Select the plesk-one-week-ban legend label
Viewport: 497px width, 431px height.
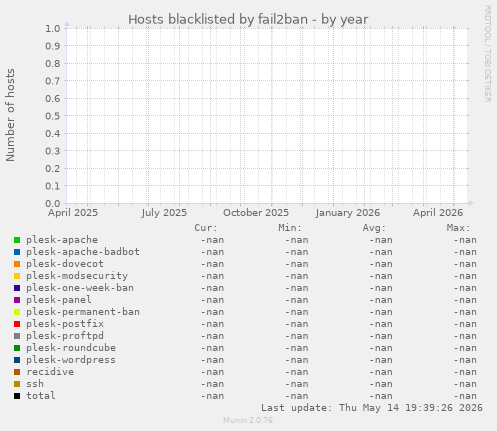pyautogui.click(x=80, y=288)
